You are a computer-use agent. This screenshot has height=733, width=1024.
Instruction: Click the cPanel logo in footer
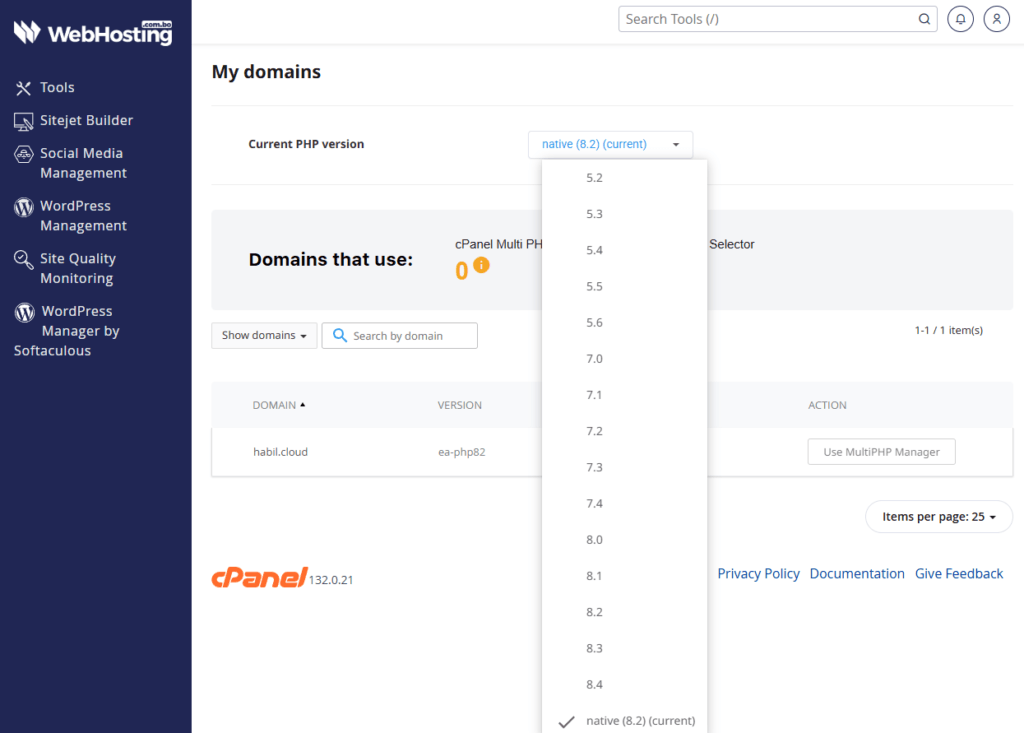click(x=259, y=577)
